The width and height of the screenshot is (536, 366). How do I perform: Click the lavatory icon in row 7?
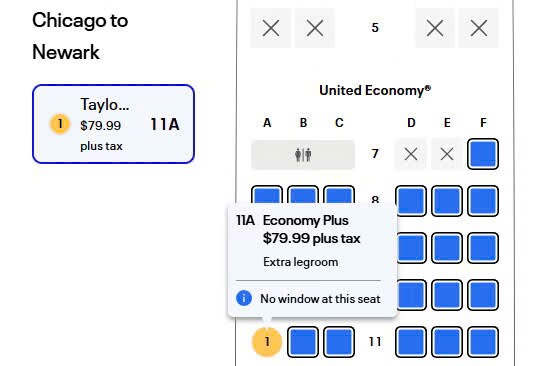[x=303, y=154]
